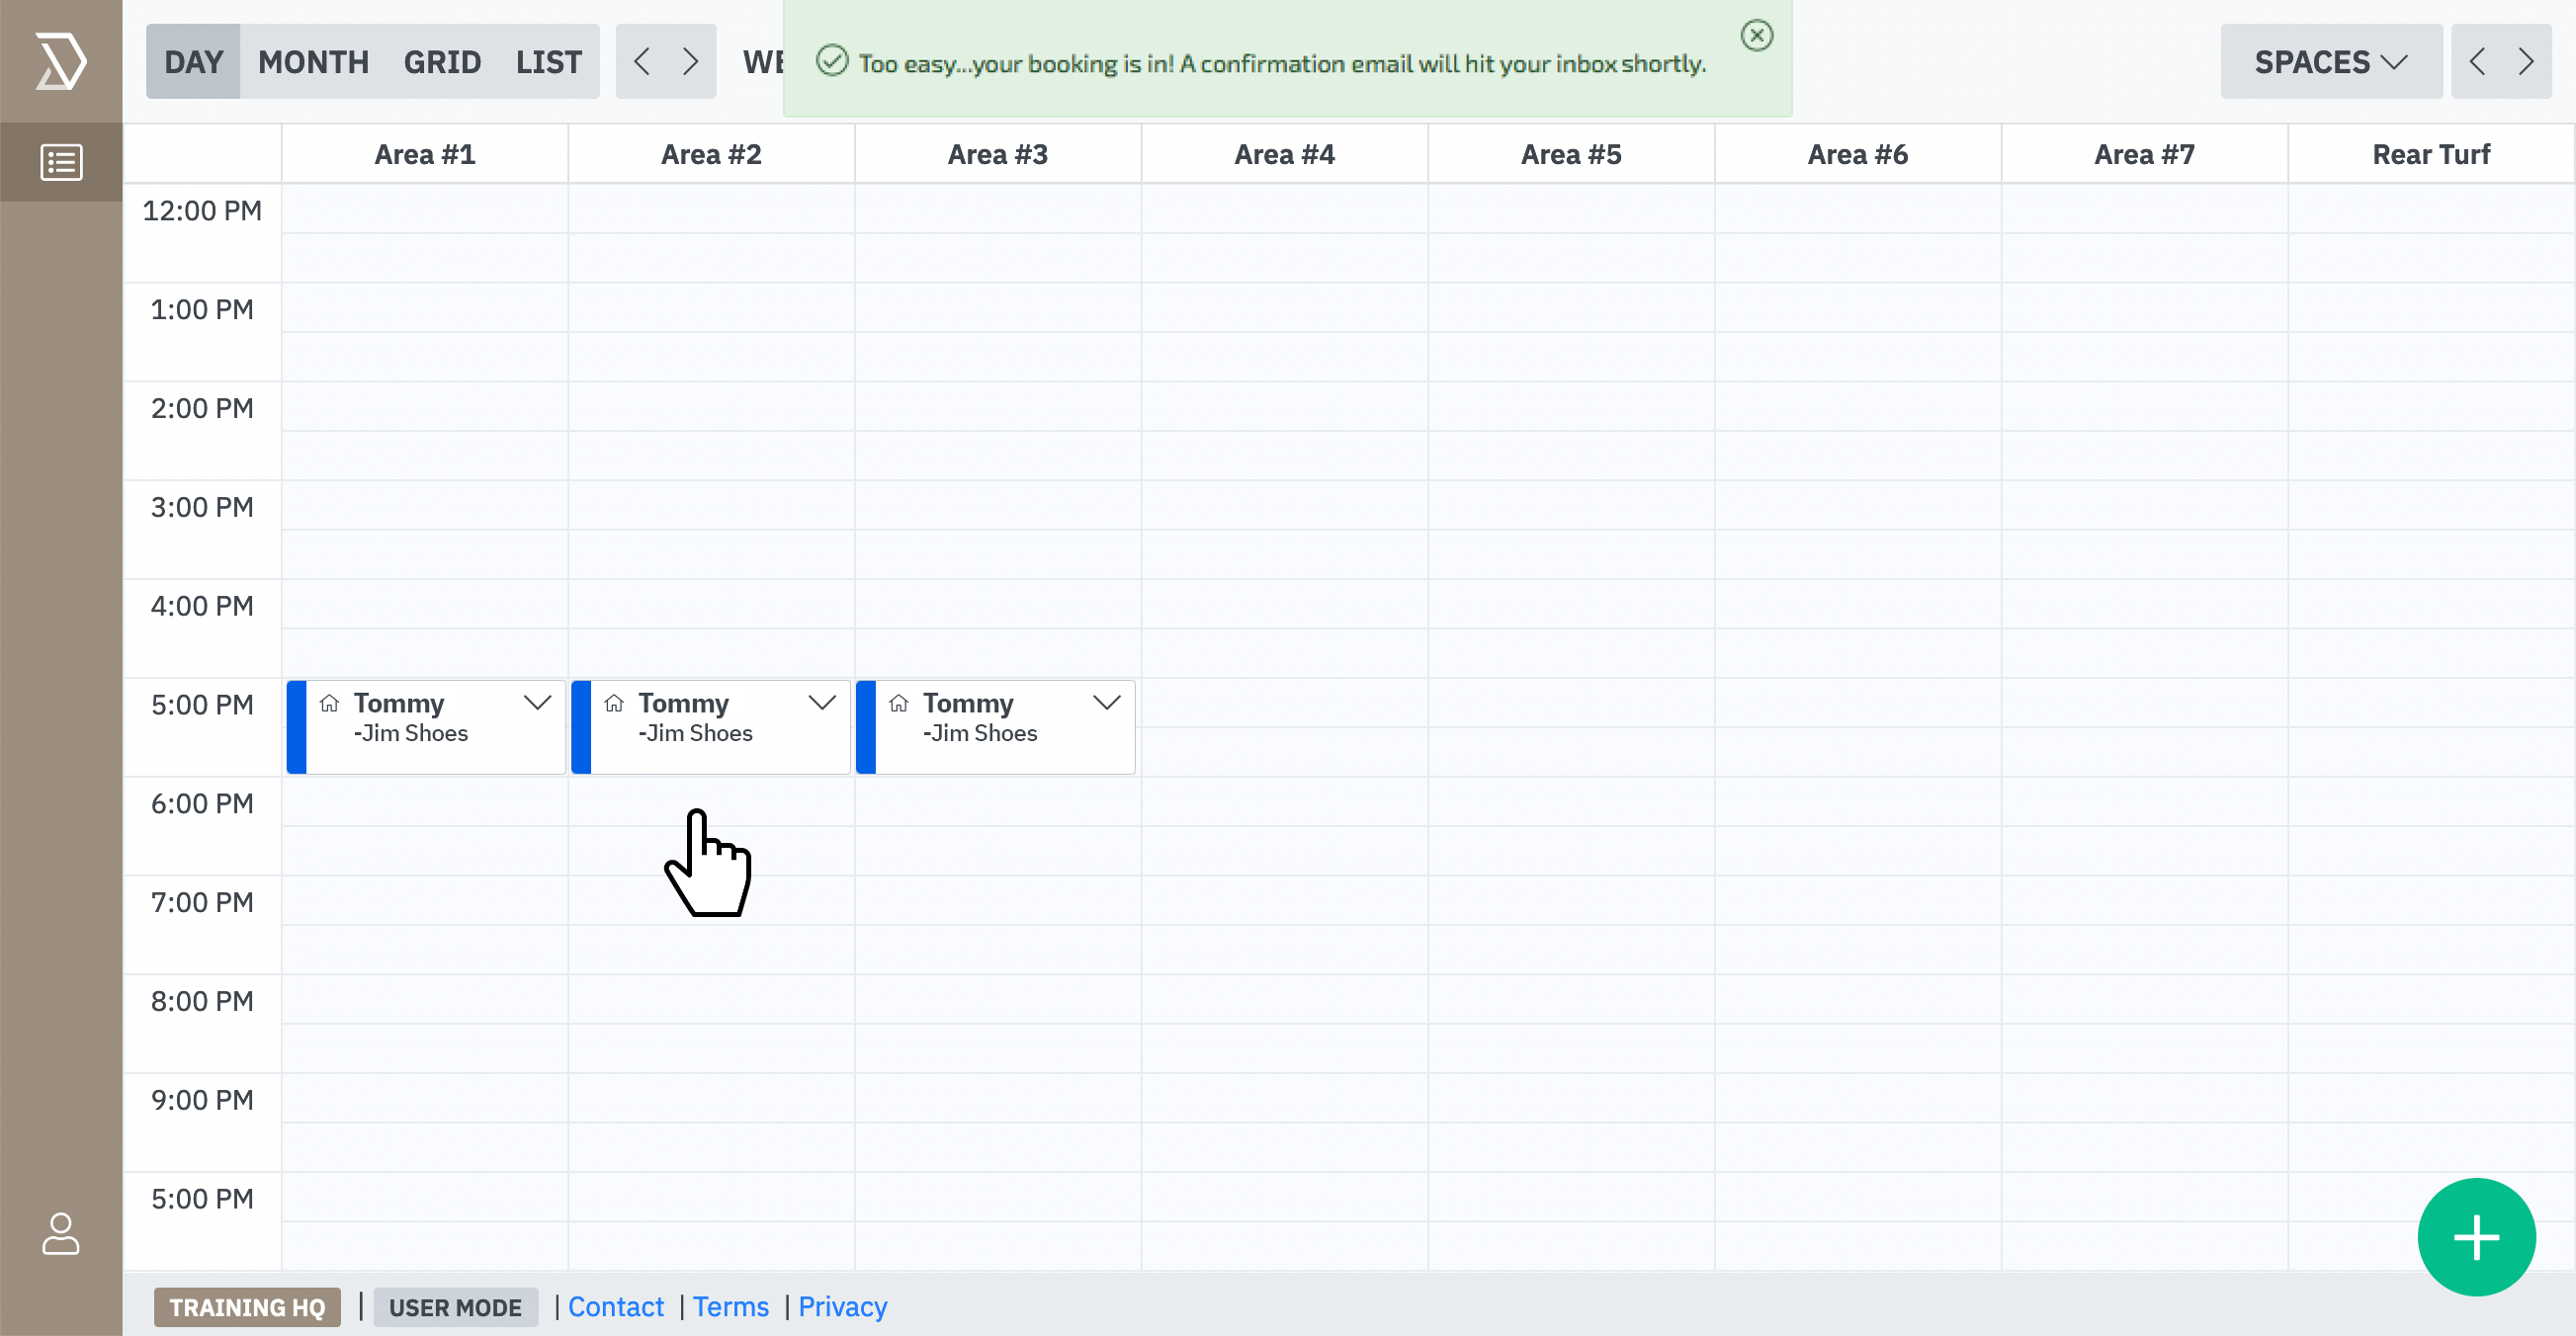
Task: Go to the previous date with the left arrow
Action: coord(642,61)
